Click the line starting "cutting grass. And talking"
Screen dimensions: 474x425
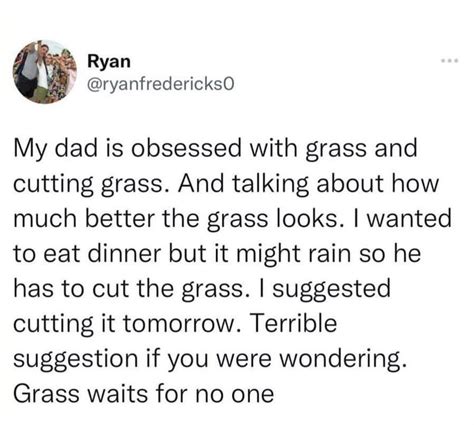(x=226, y=184)
